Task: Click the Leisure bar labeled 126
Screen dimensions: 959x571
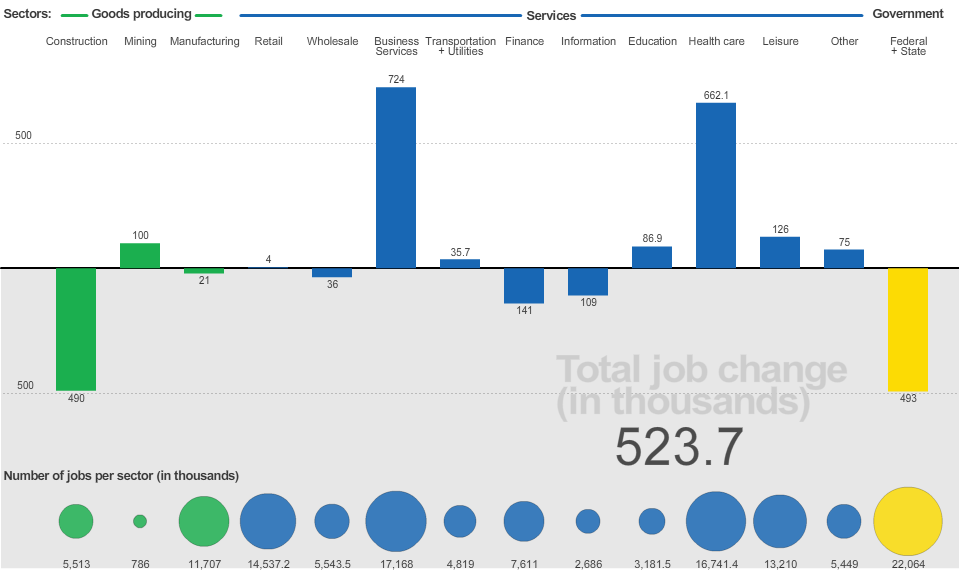Action: pyautogui.click(x=780, y=252)
